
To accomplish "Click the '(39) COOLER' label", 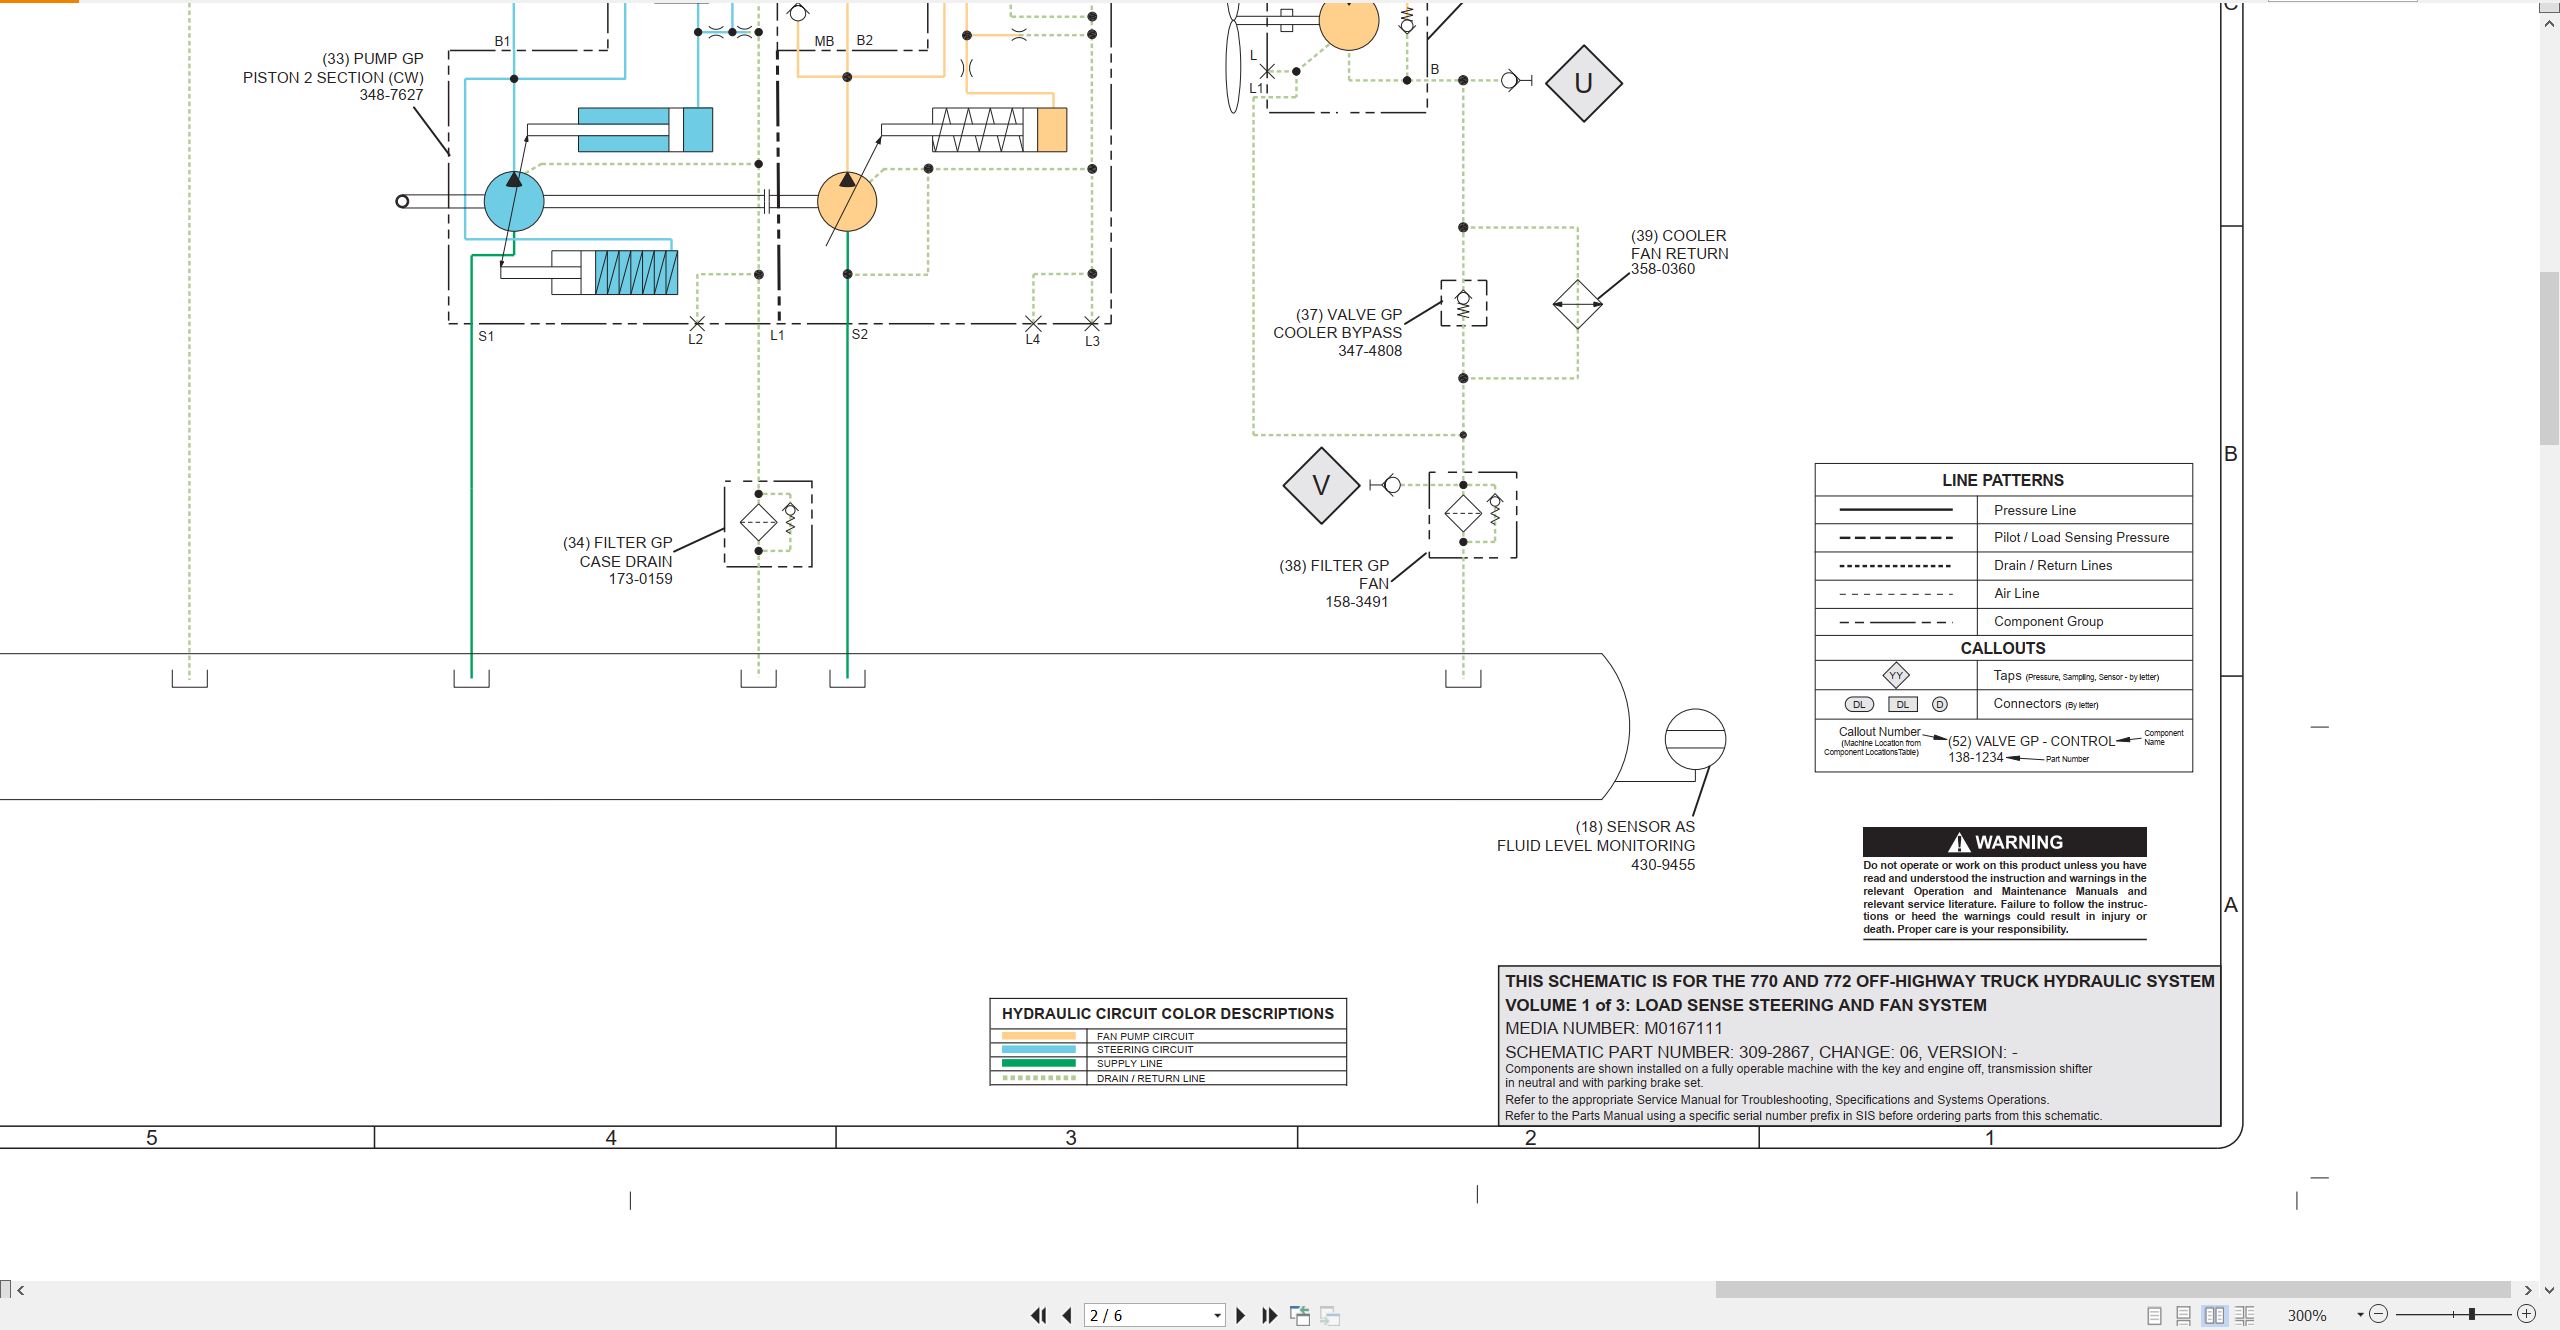I will (x=1679, y=236).
